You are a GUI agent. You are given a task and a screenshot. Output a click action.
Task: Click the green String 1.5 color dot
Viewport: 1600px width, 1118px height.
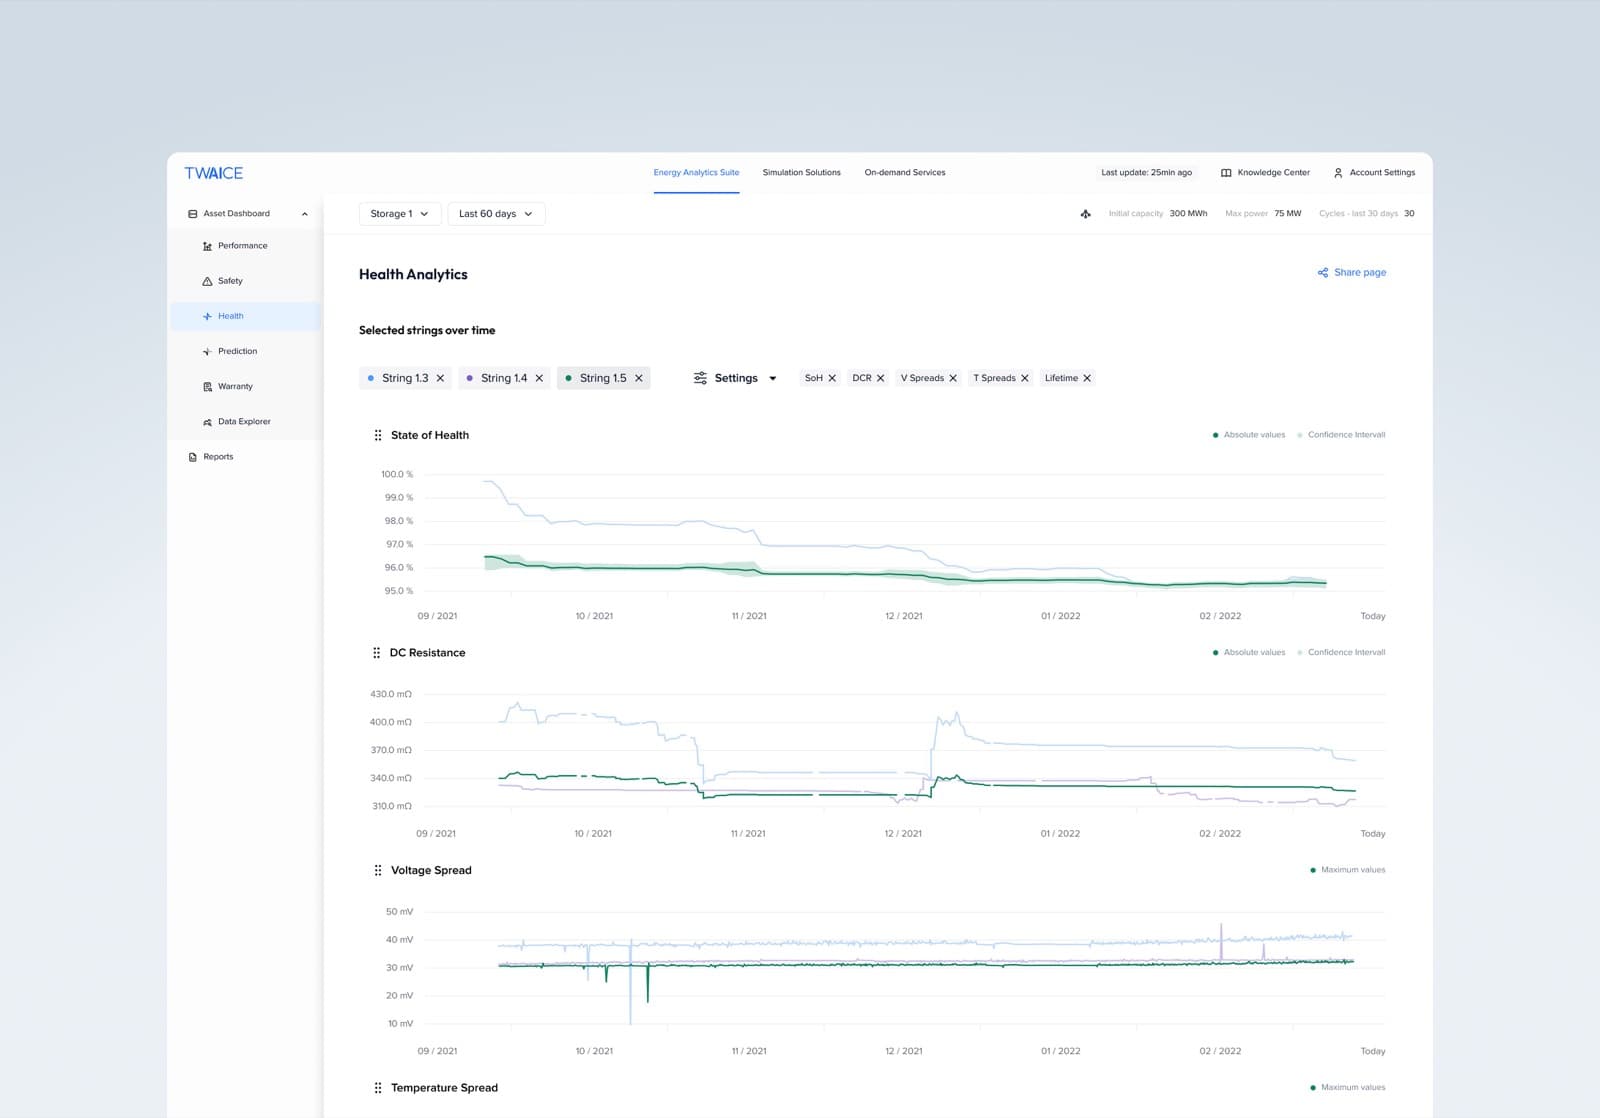tap(568, 378)
